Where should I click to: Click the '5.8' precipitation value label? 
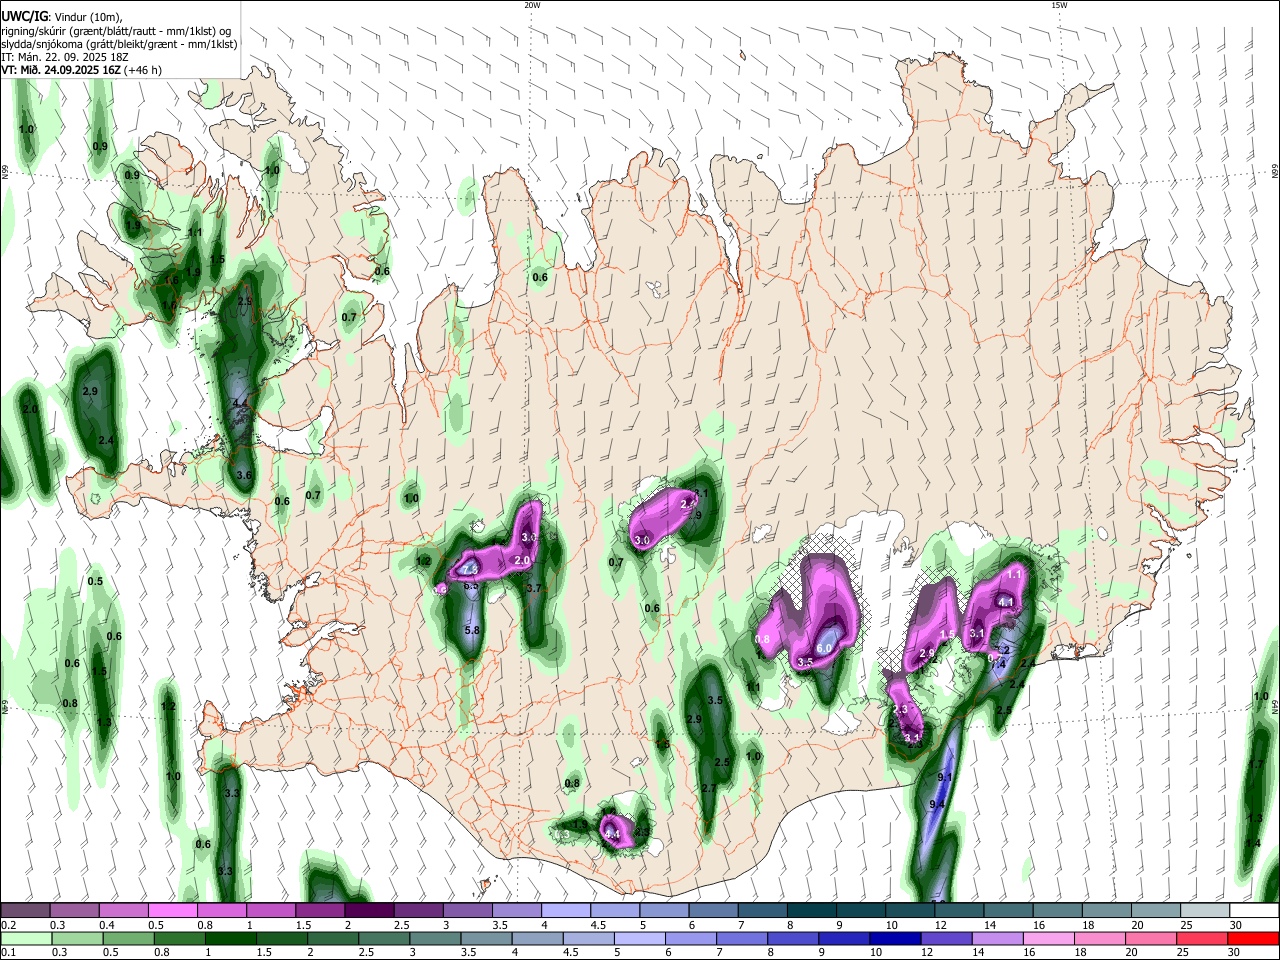[473, 630]
